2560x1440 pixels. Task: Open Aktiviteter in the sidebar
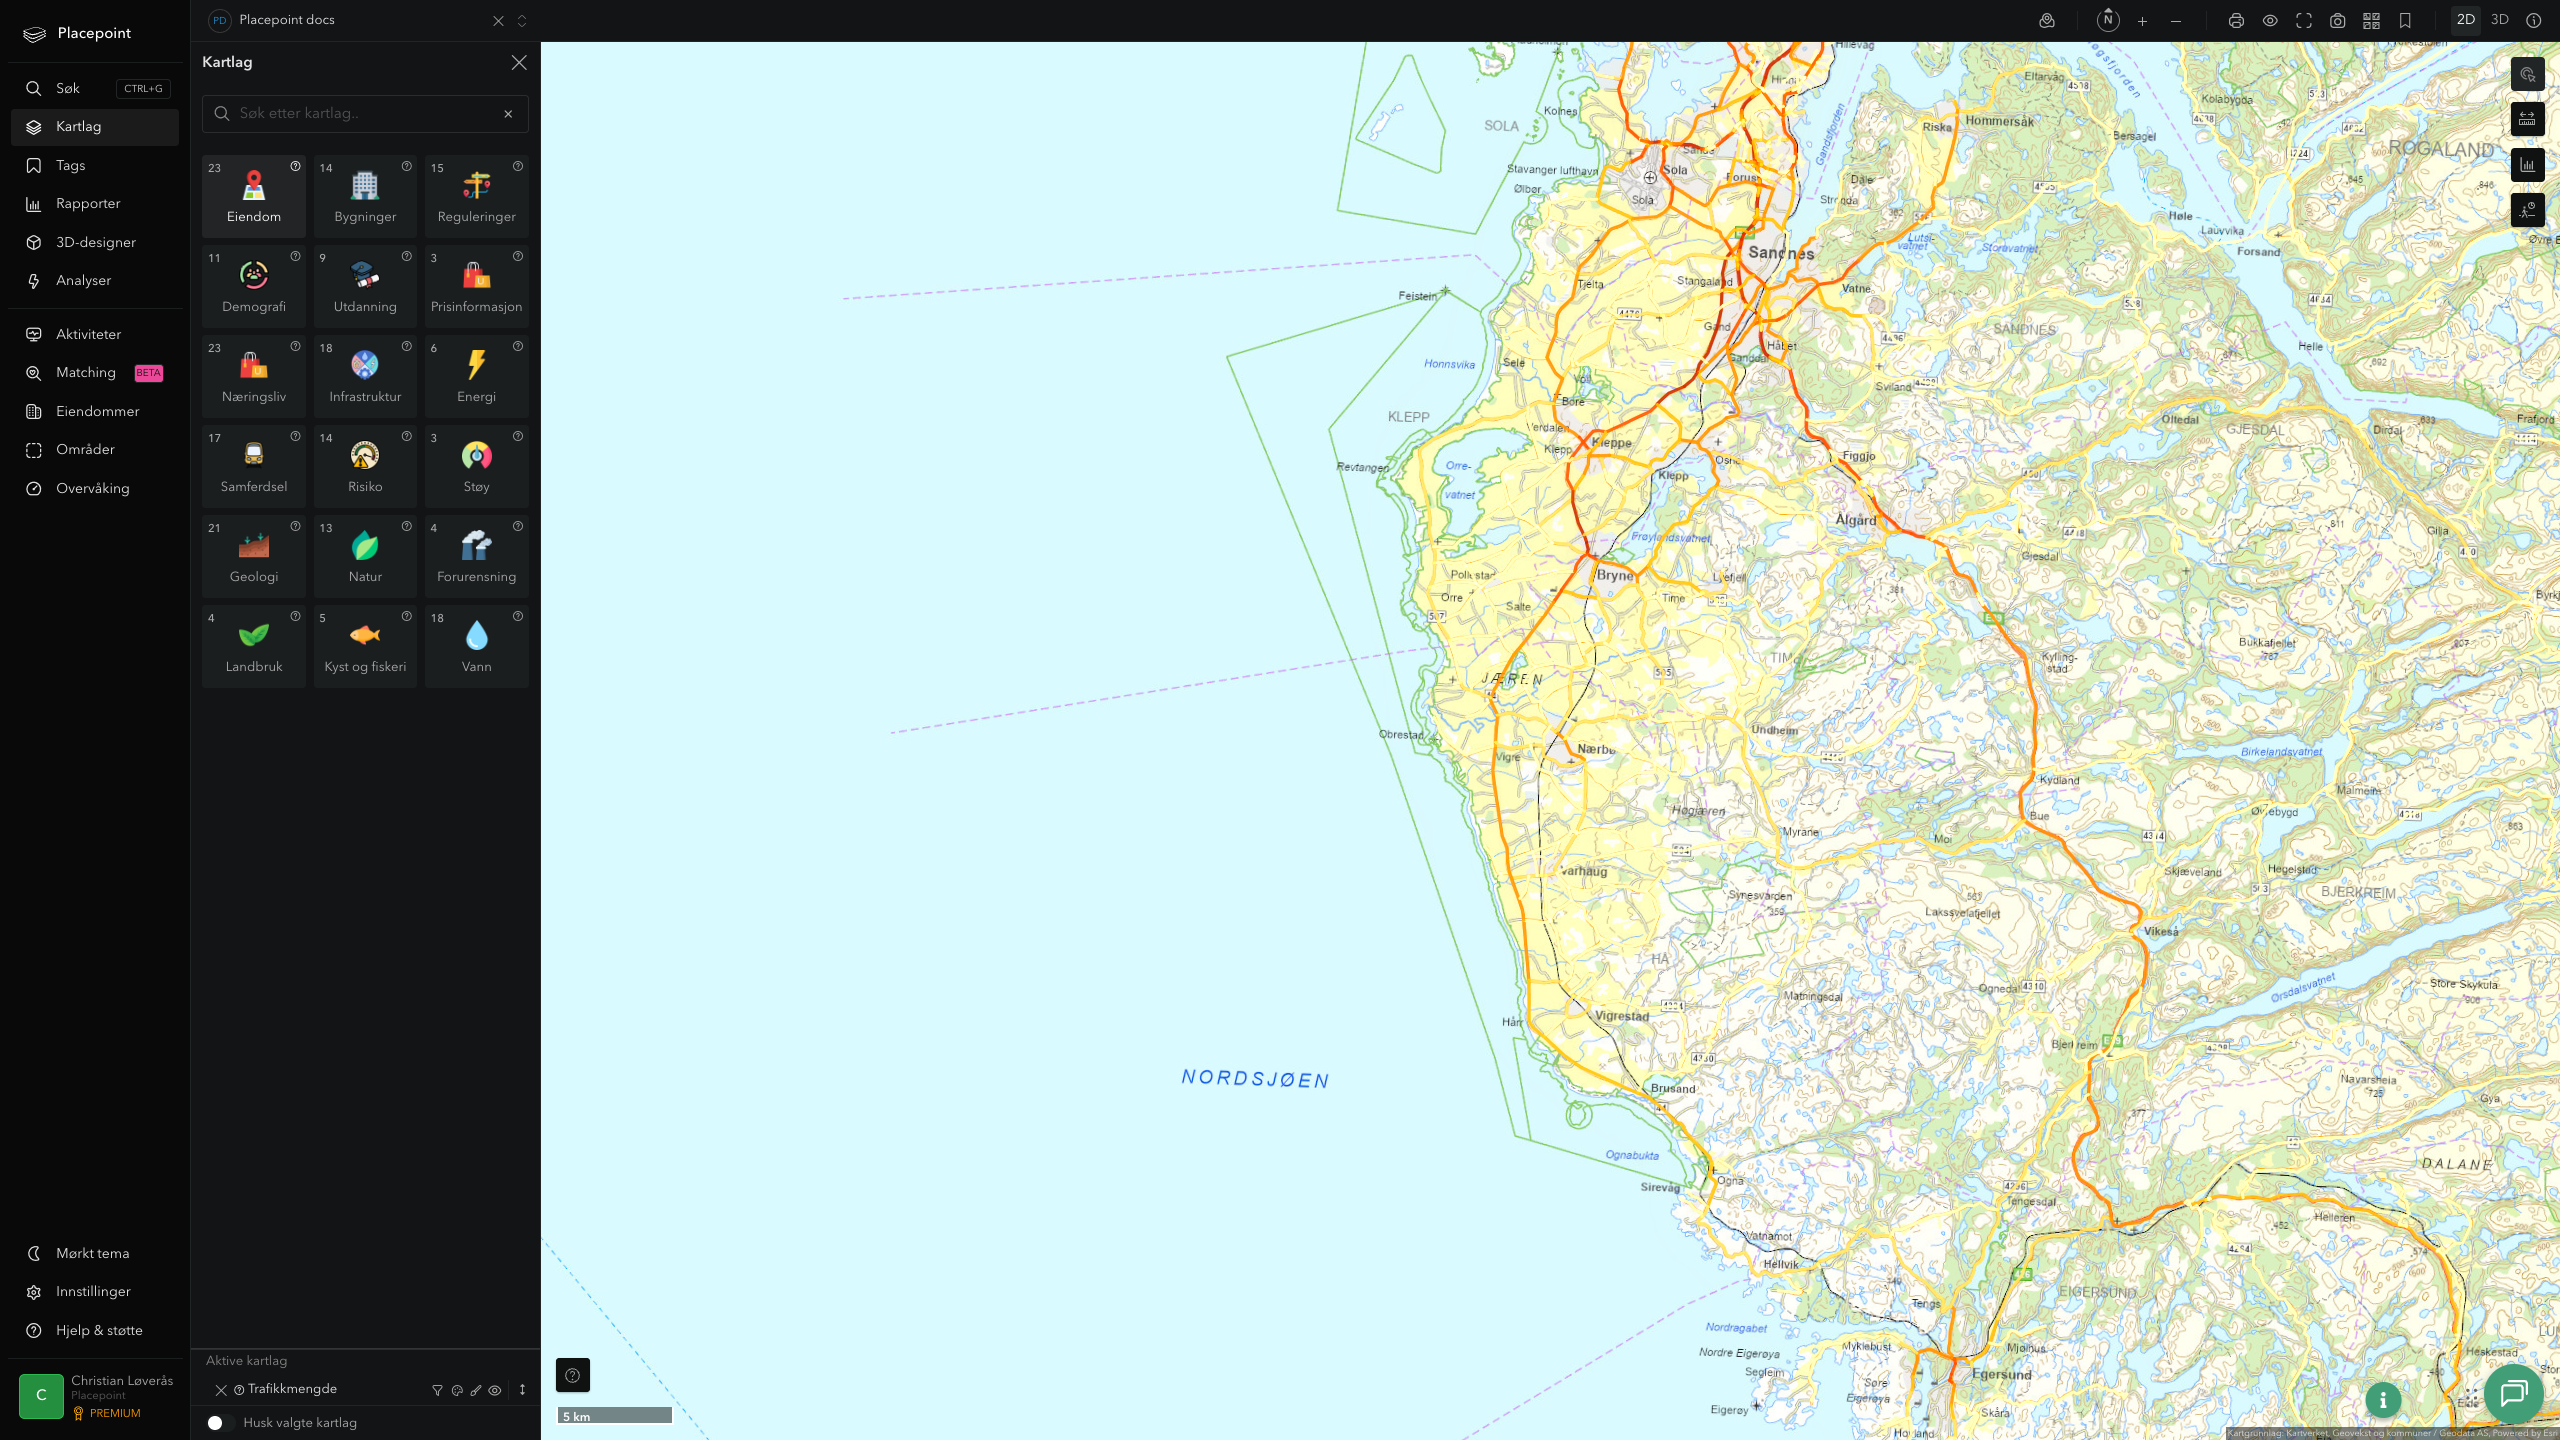coord(95,334)
